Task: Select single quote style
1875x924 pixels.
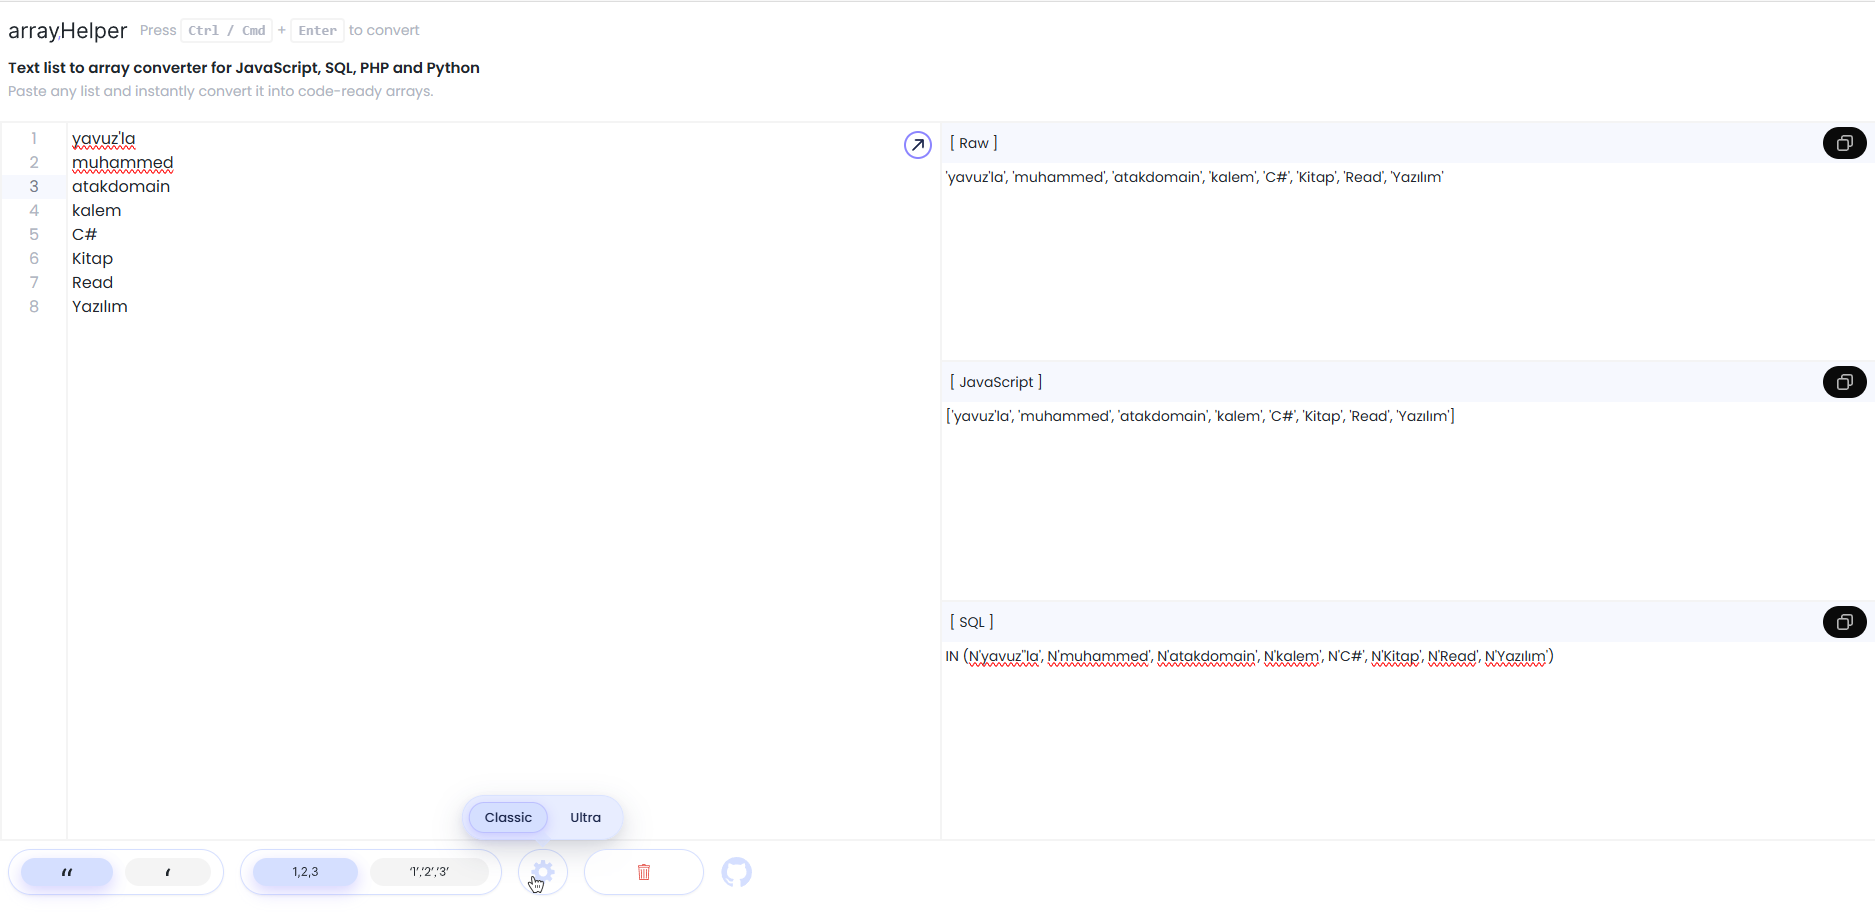Action: (167, 872)
